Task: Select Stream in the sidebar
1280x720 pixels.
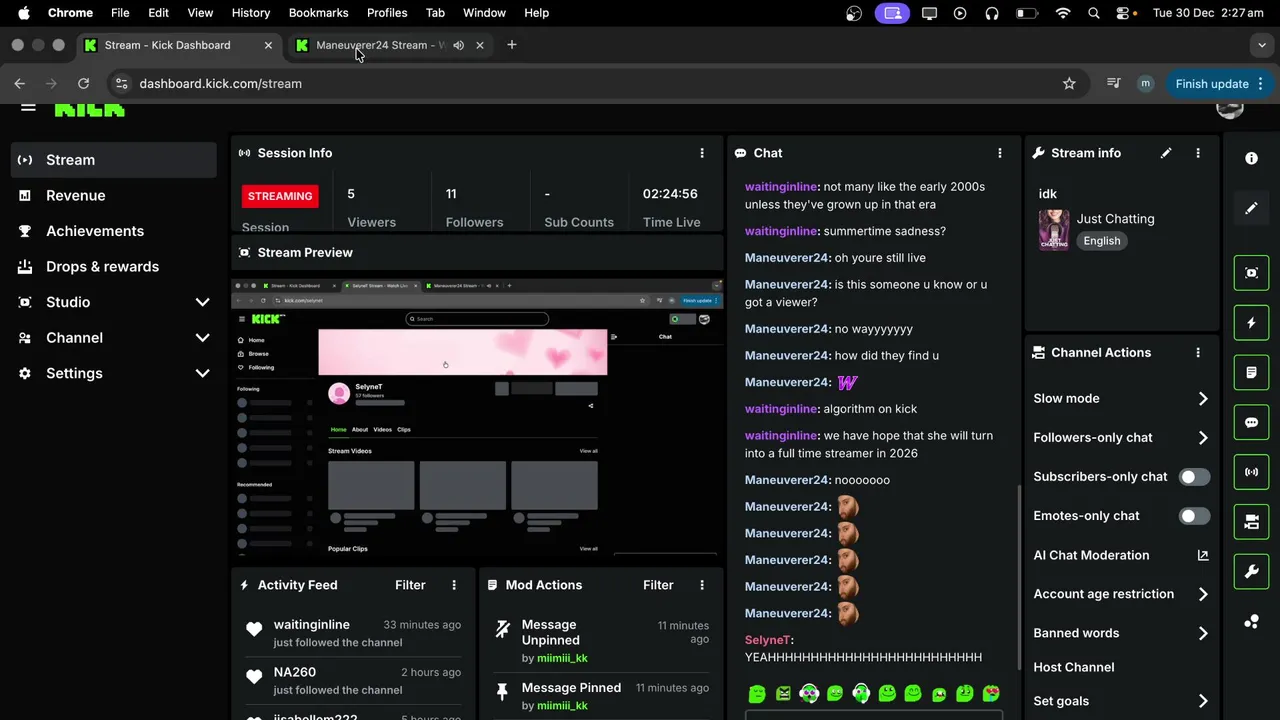Action: click(x=113, y=160)
